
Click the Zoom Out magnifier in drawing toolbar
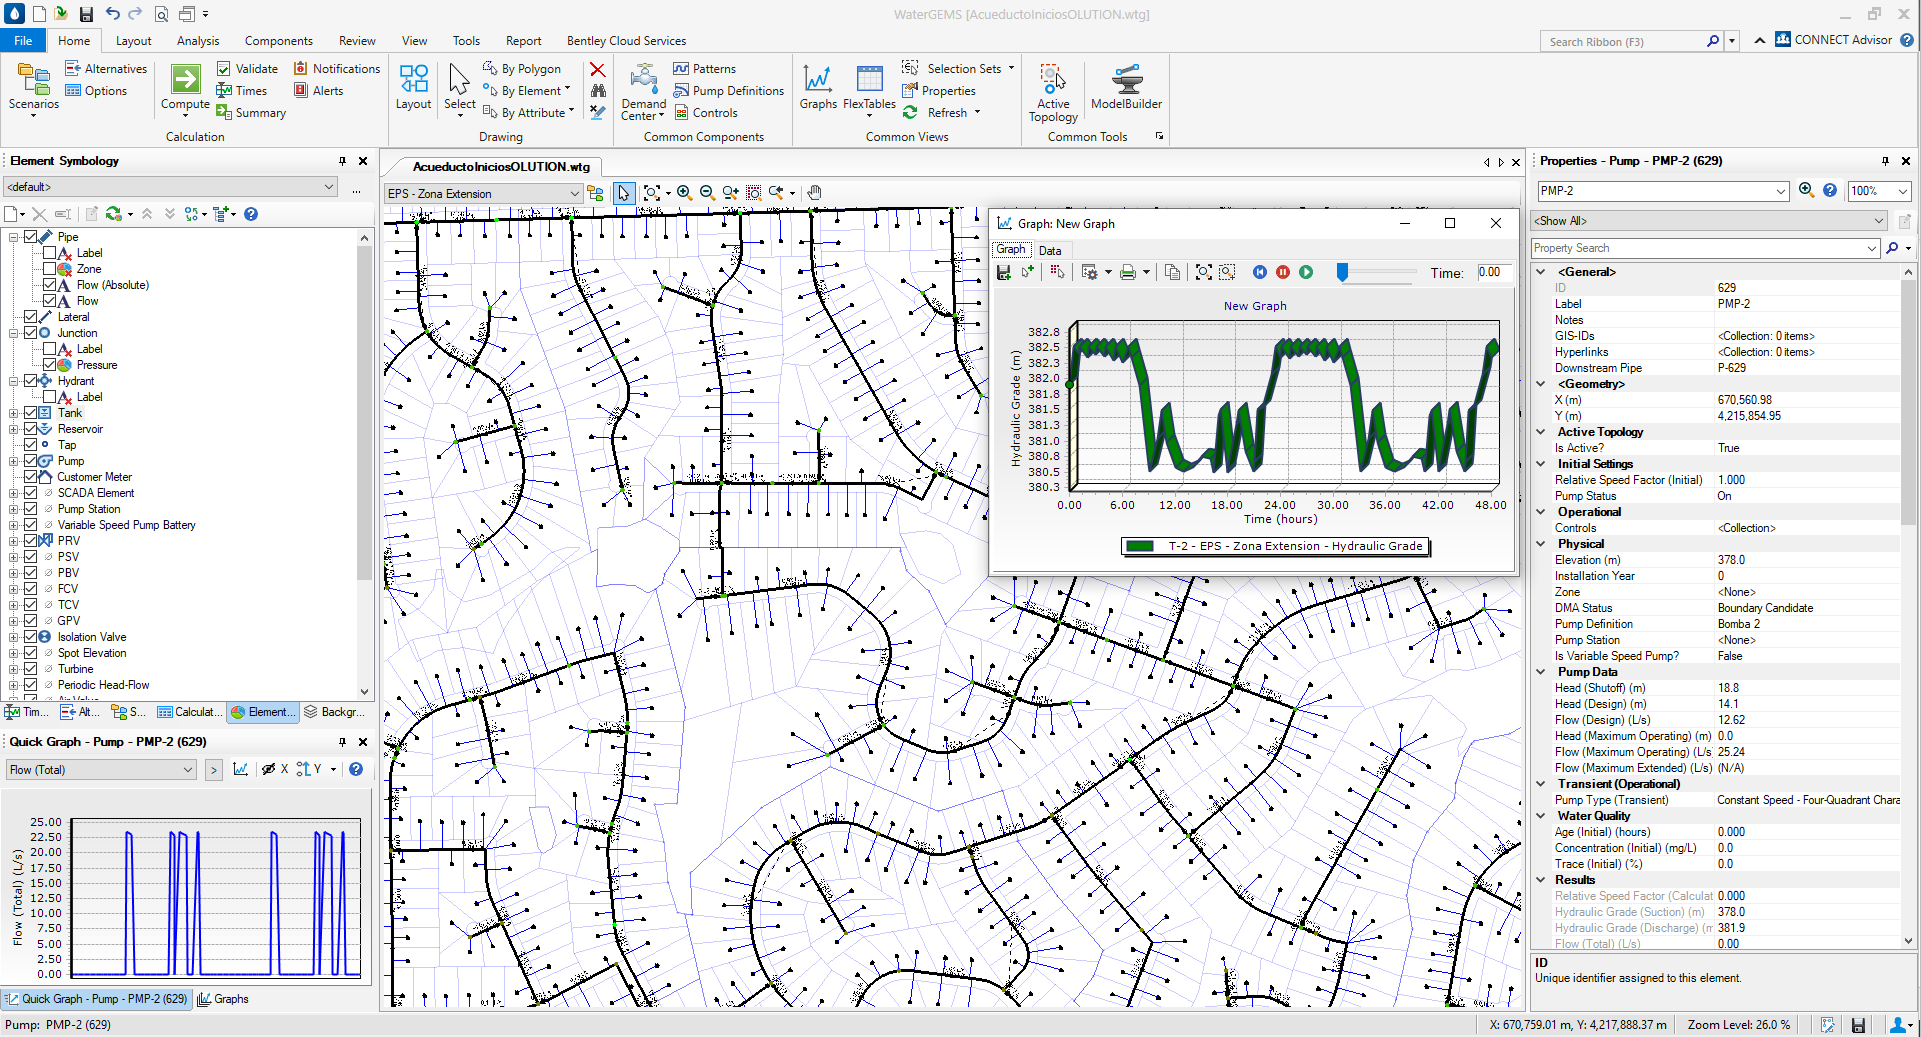(x=707, y=193)
